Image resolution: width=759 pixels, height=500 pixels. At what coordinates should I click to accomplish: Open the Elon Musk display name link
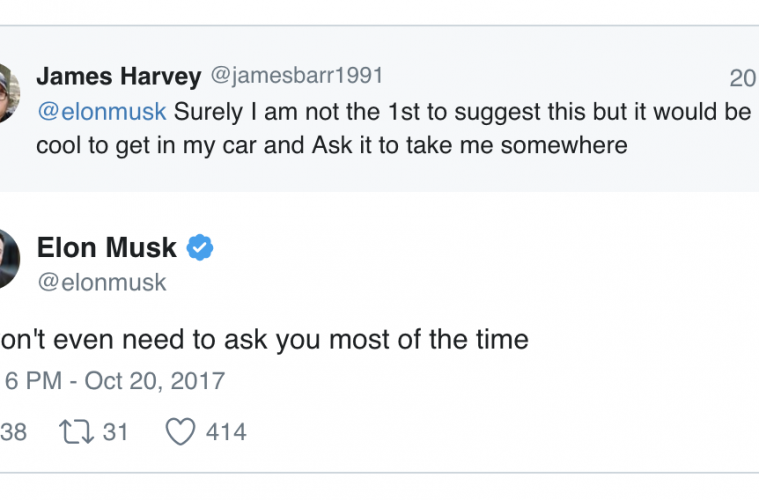pos(106,247)
